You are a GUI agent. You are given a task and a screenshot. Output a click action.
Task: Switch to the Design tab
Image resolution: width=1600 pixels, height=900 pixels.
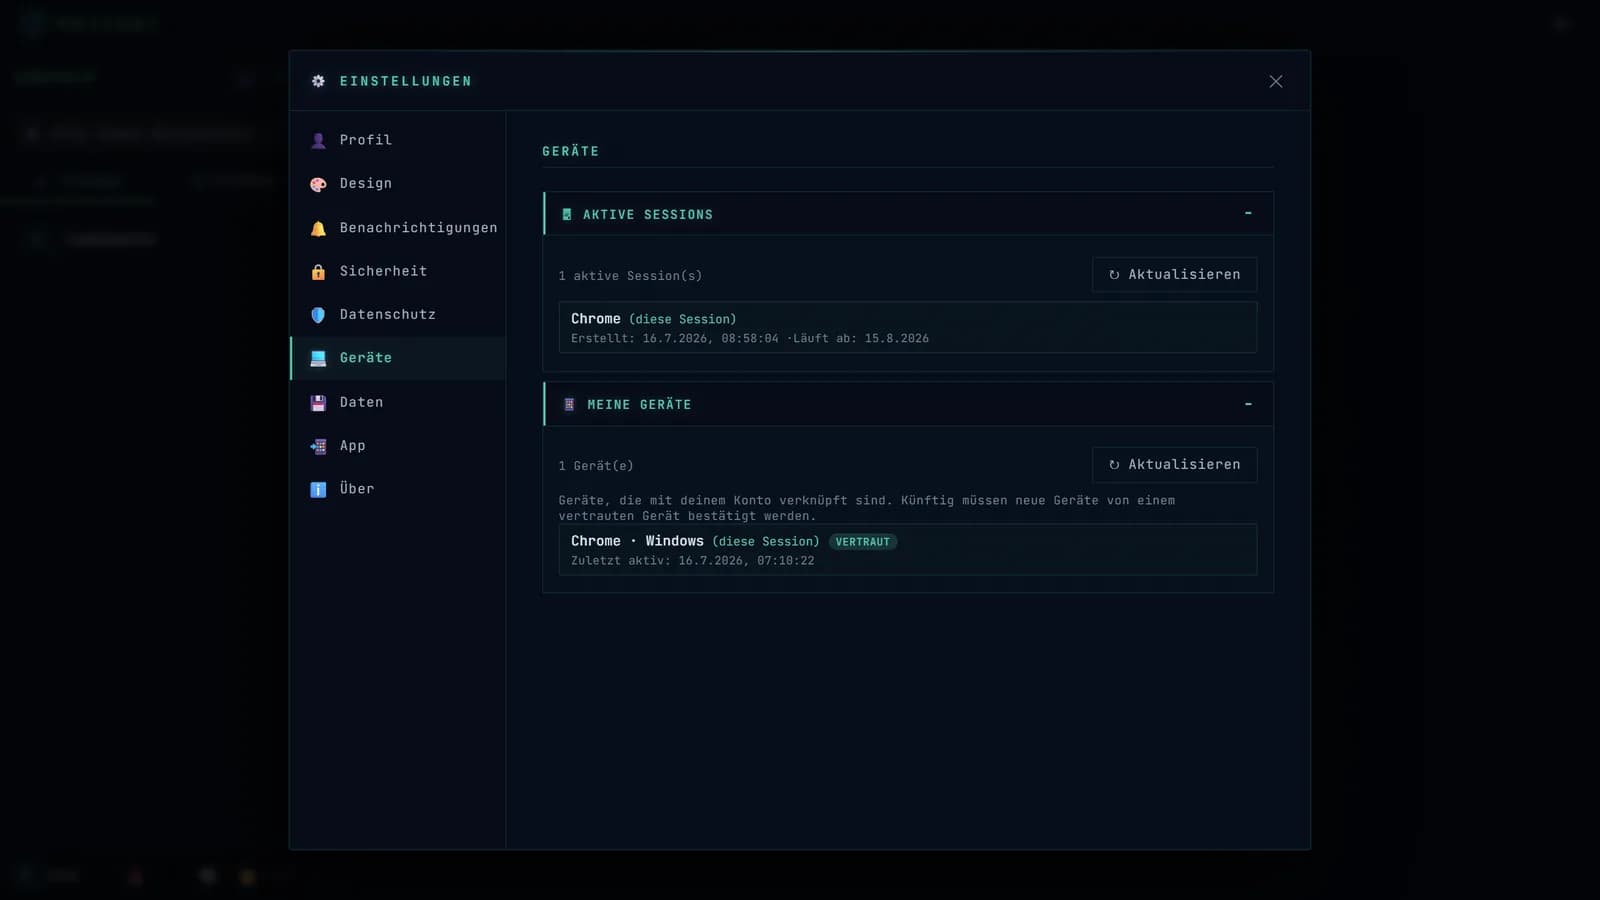tap(398, 184)
